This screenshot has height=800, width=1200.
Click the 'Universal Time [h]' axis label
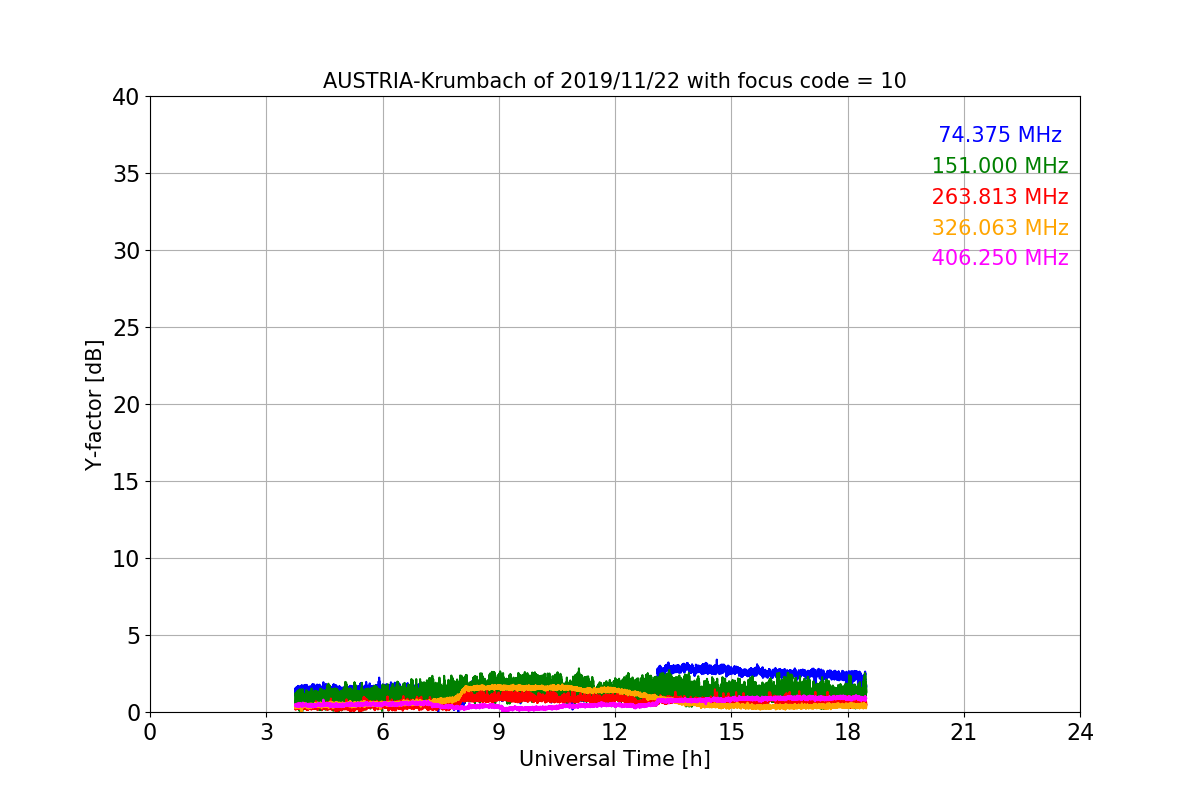pos(614,759)
